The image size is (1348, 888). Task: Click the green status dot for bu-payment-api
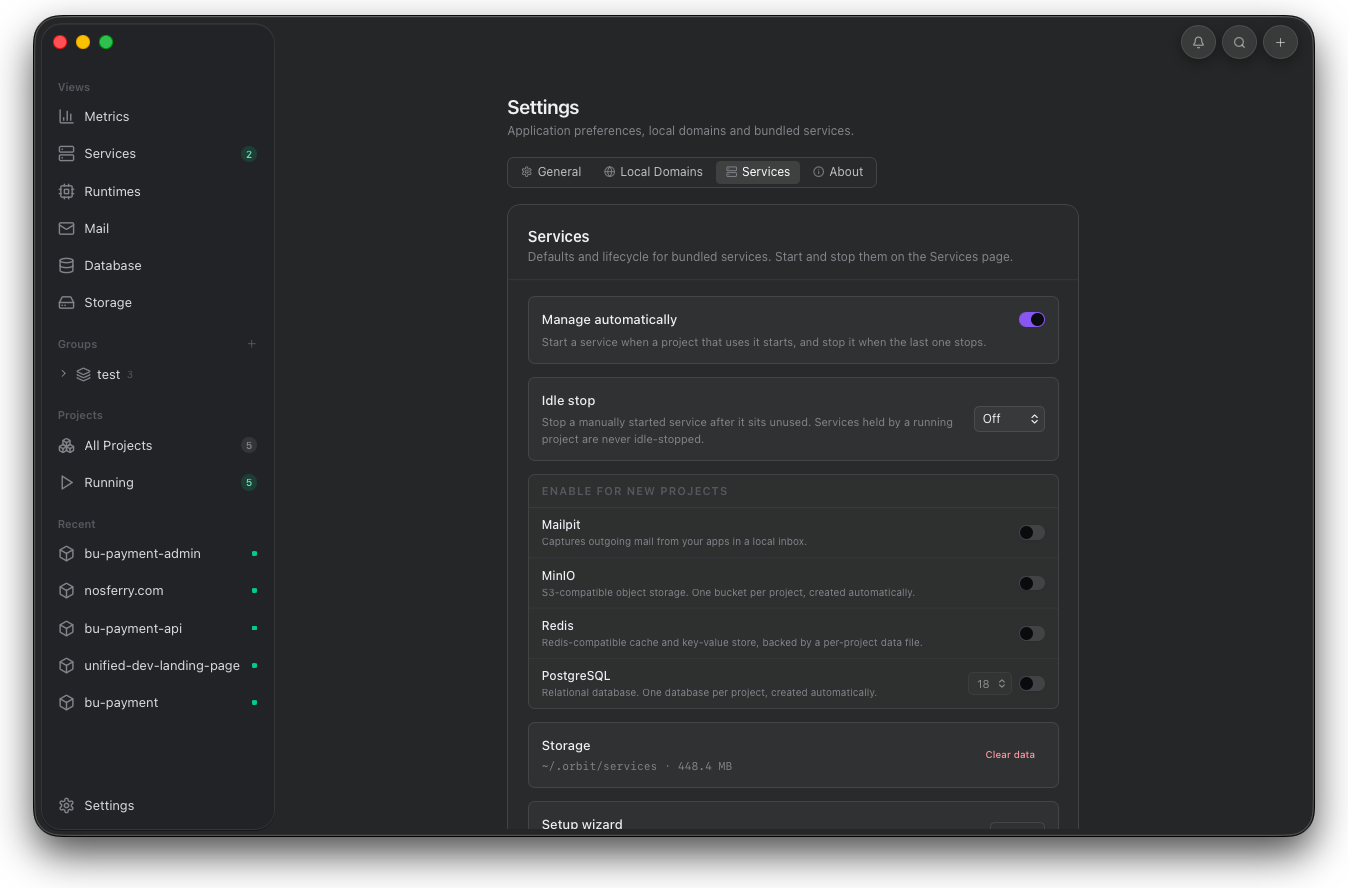pyautogui.click(x=254, y=628)
